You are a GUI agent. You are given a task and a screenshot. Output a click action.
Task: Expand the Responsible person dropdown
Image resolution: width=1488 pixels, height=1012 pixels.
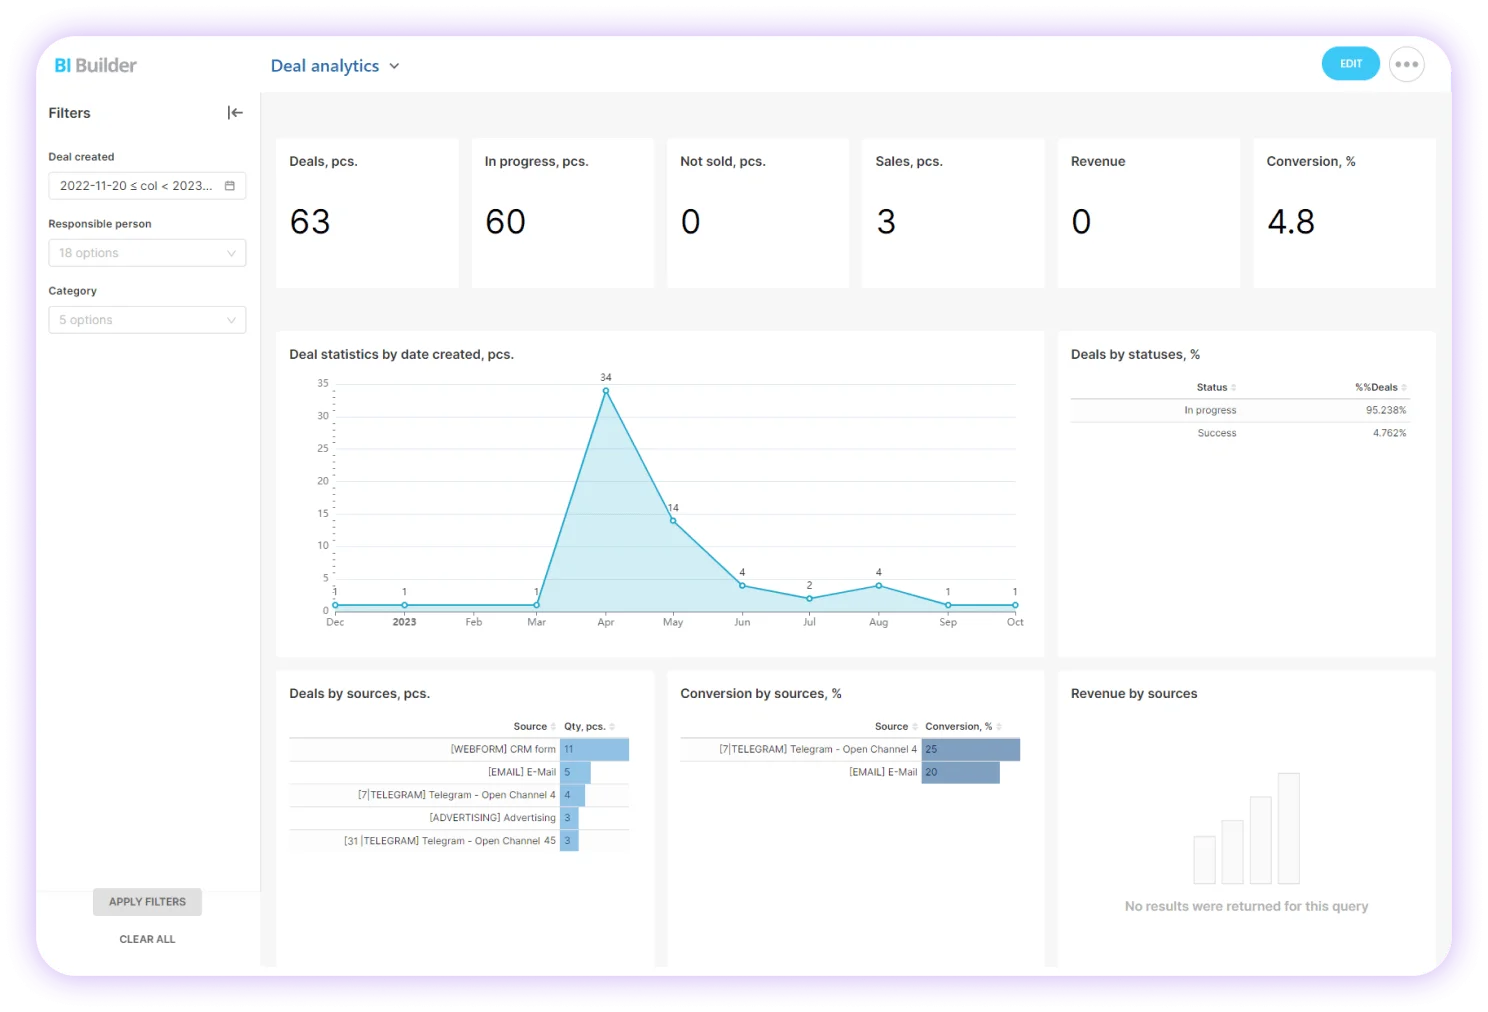coord(147,253)
